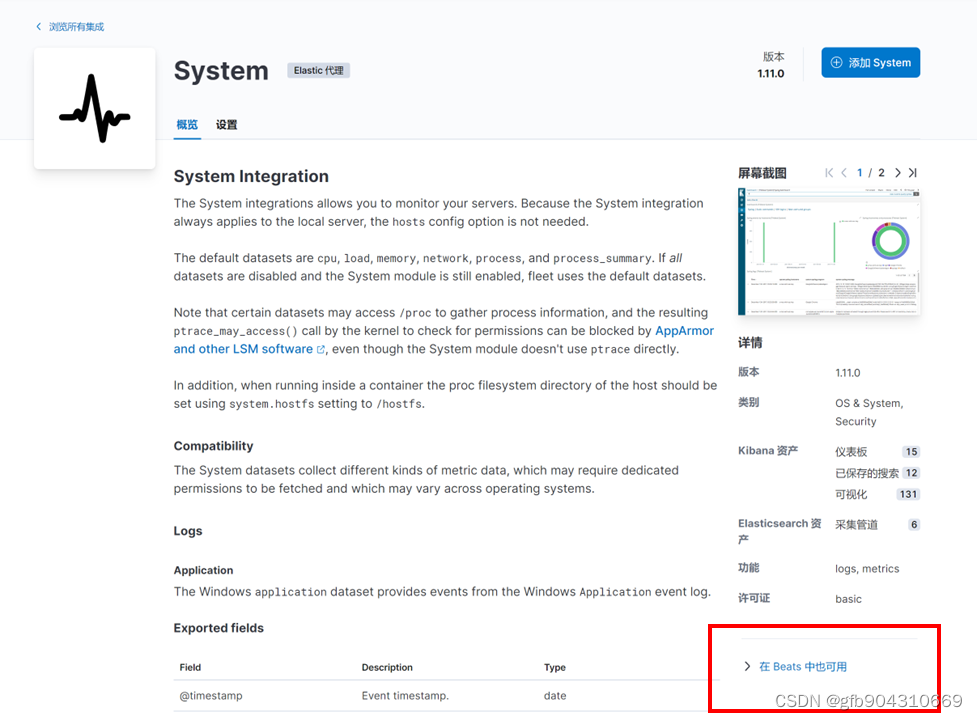Viewport: 977px width, 720px height.
Task: Go back via 浏览所有集成 link
Action: (x=70, y=27)
